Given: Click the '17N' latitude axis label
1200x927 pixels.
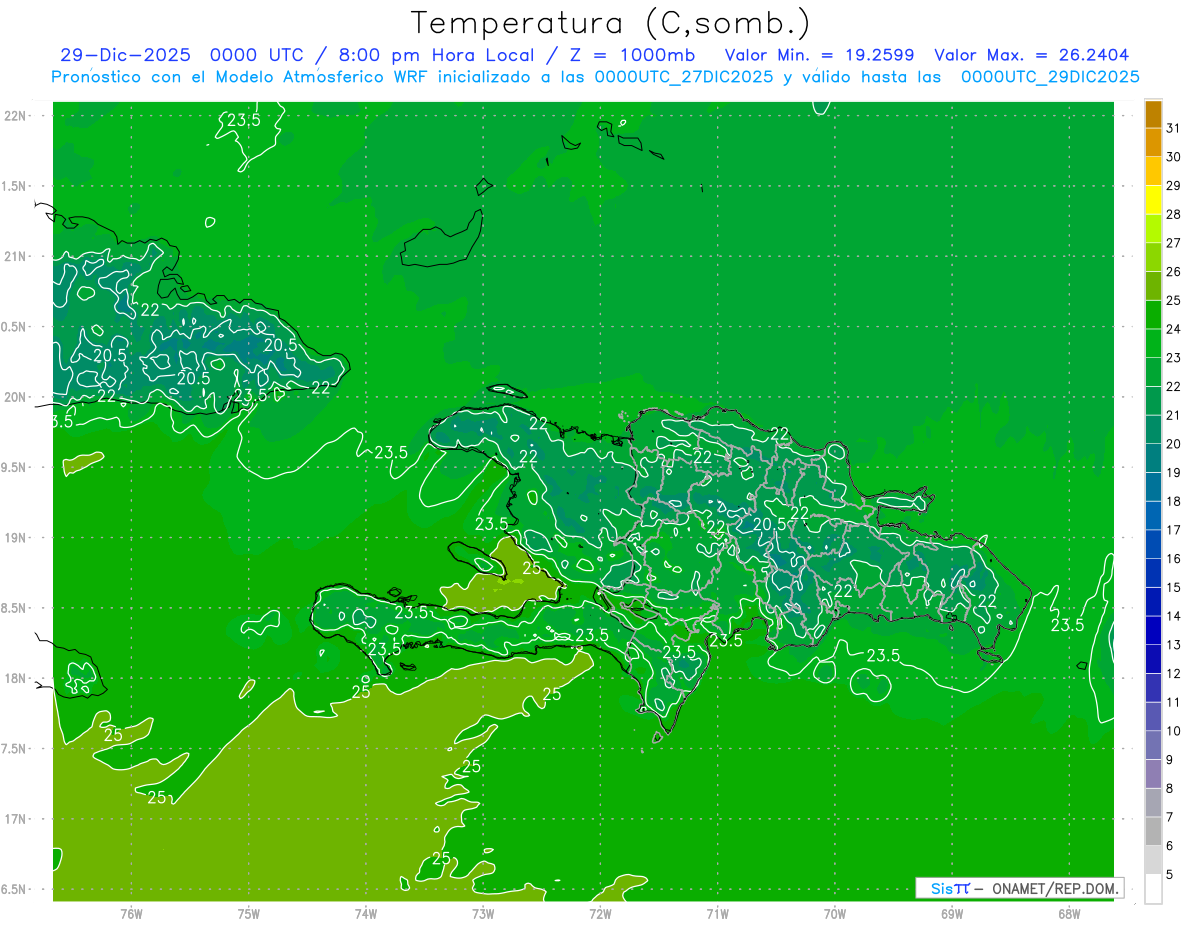Looking at the screenshot, I should click(16, 819).
